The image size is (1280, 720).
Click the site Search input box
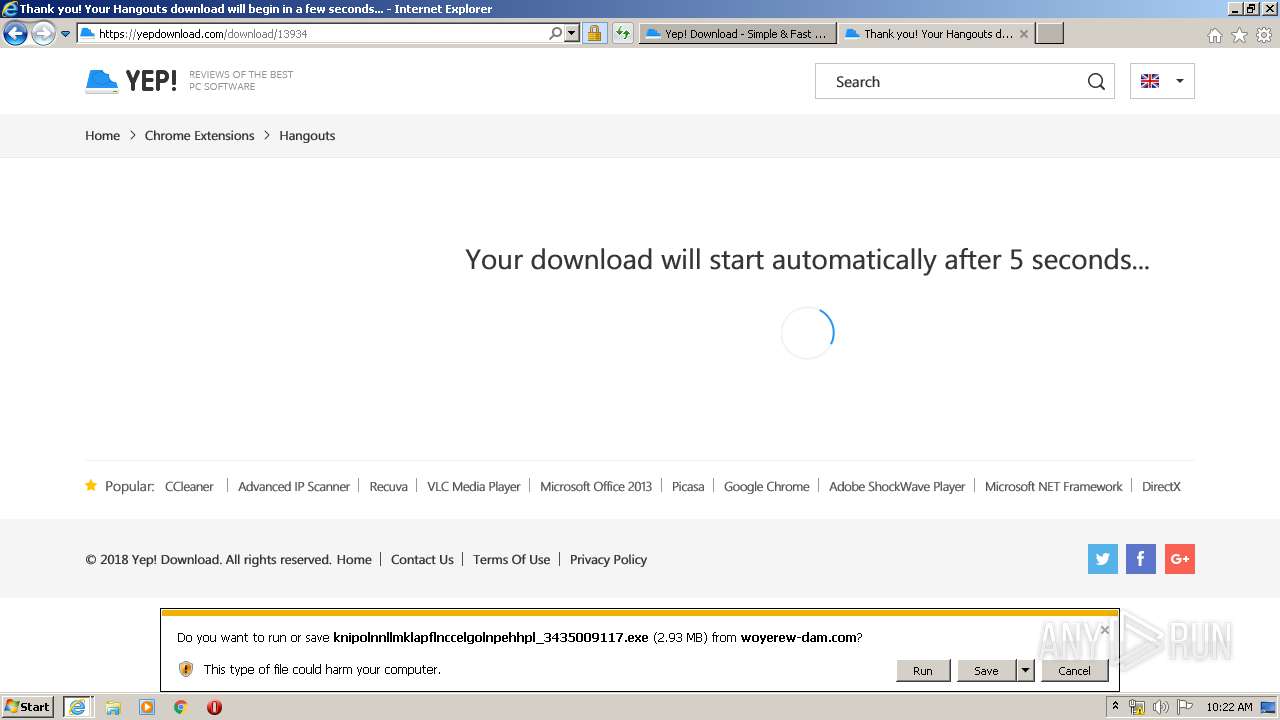coord(951,82)
